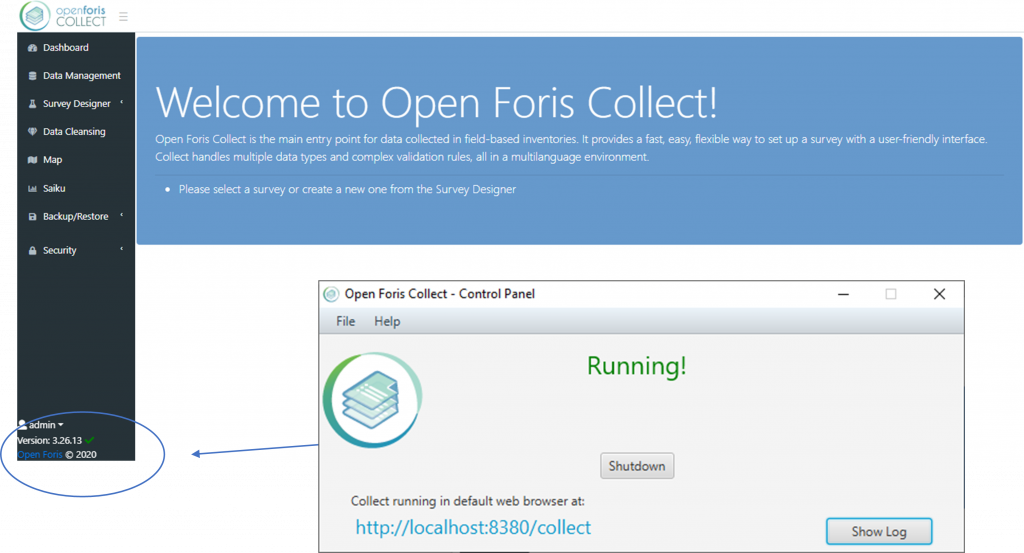The image size is (1024, 553).
Task: Open the localhost:8380/collect link
Action: pos(473,528)
